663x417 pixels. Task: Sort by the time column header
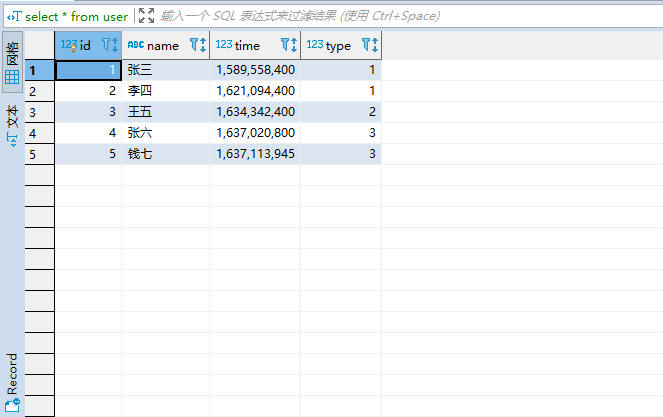[247, 45]
